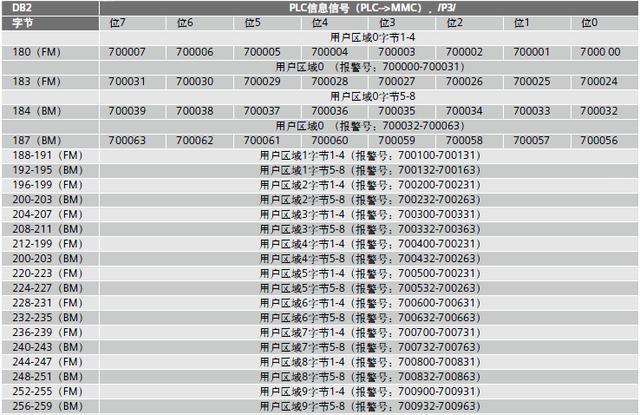Click 用户区域5字节5-8 alarm 700532-700263 entry
This screenshot has height=415, width=640.
pyautogui.click(x=370, y=288)
